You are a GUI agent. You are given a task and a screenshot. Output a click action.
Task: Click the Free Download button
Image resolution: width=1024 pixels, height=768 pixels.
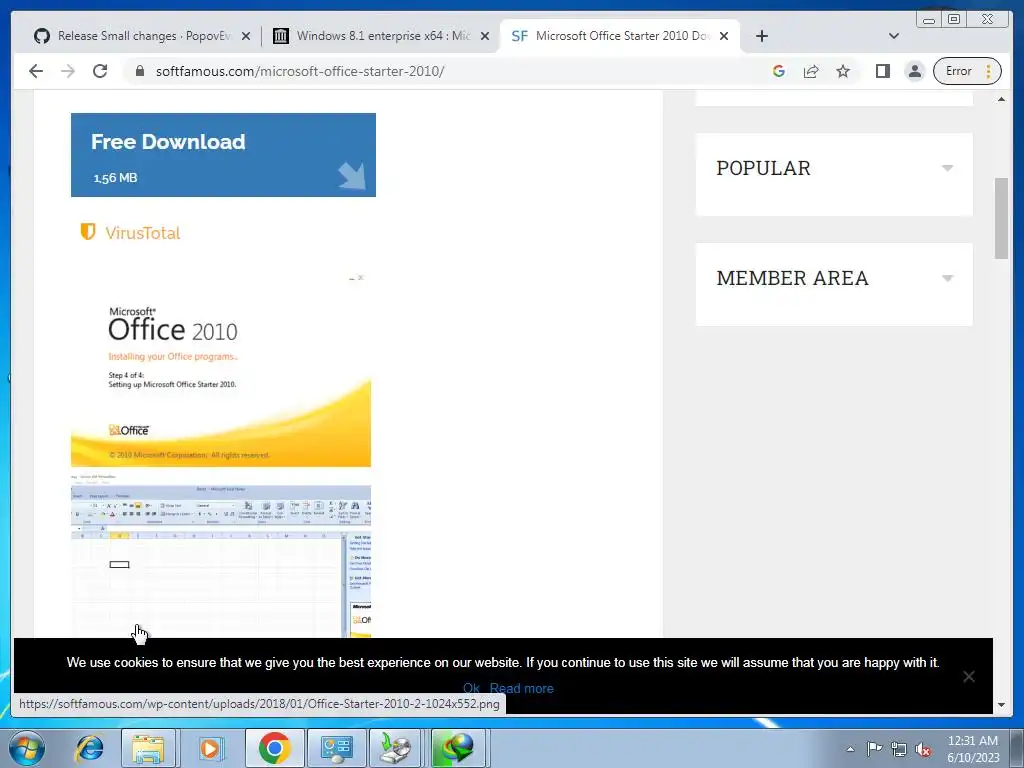[x=223, y=155]
